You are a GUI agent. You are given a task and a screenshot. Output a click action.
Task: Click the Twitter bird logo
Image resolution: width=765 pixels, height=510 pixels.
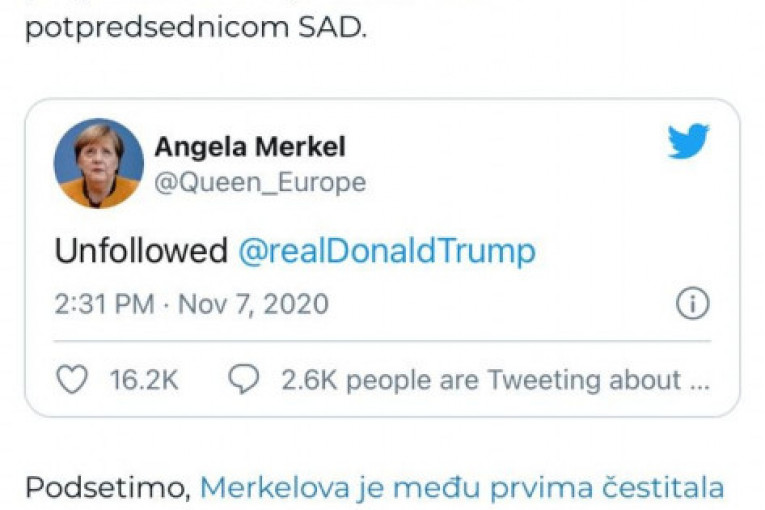[x=688, y=142]
